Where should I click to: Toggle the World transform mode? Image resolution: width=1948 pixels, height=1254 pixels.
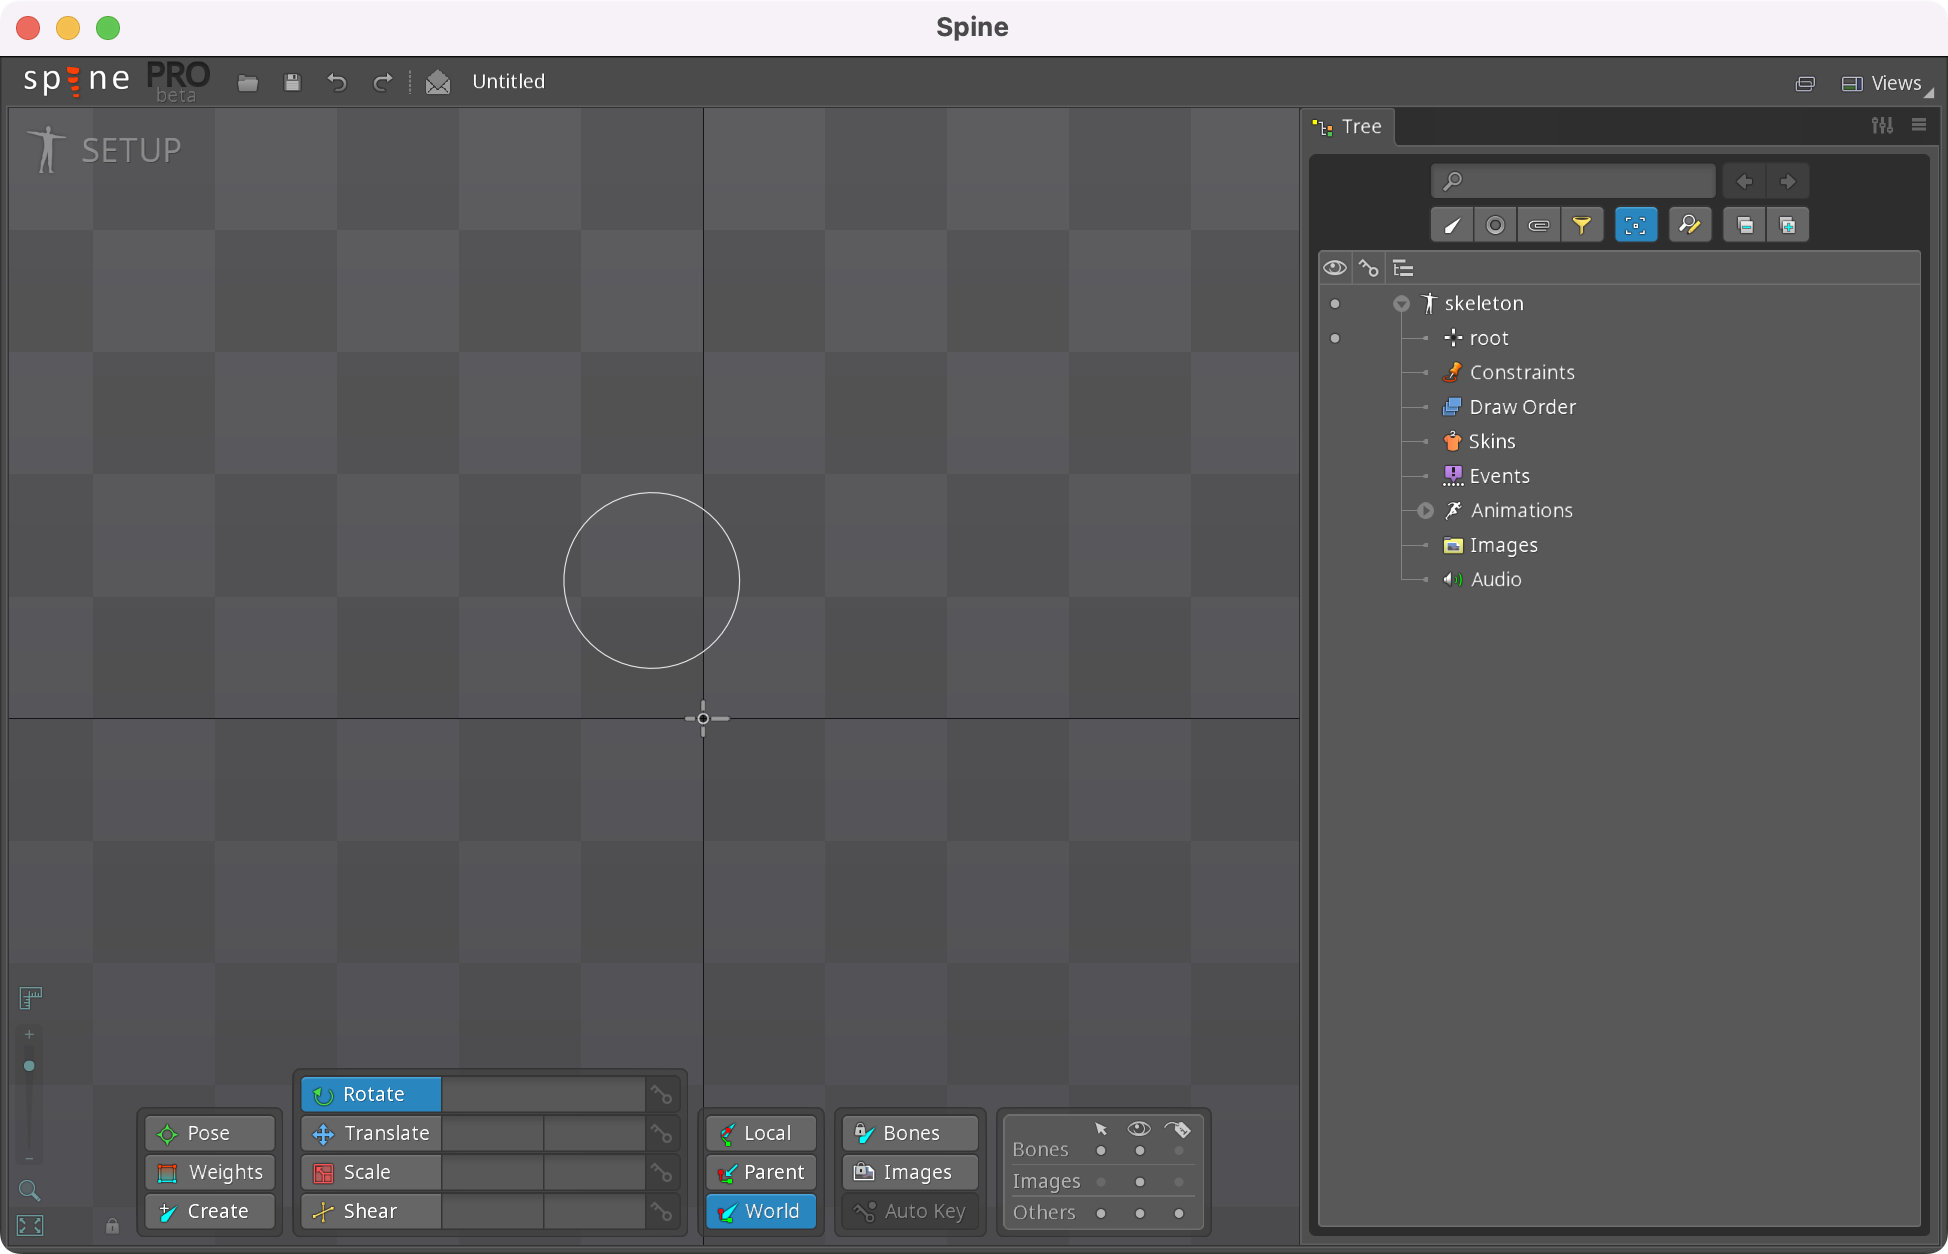(760, 1211)
